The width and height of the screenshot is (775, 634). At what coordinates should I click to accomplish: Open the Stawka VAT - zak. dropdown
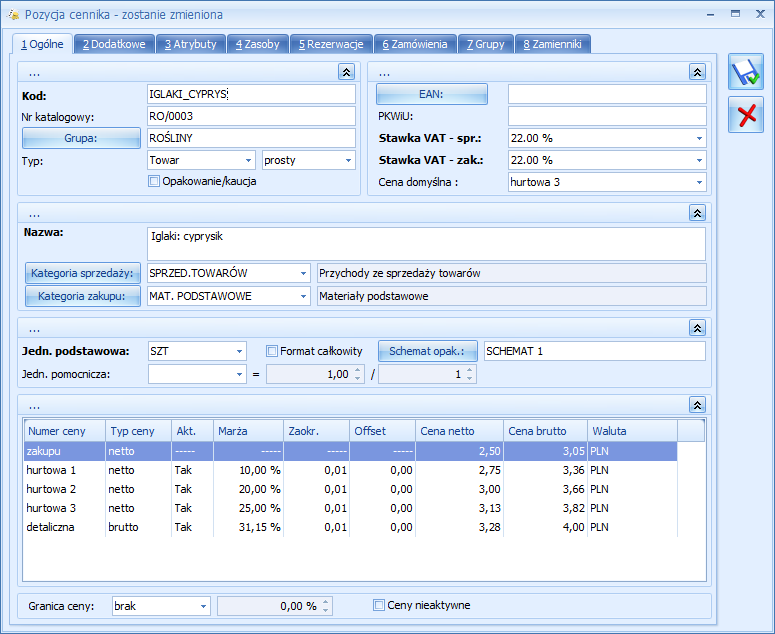point(699,161)
